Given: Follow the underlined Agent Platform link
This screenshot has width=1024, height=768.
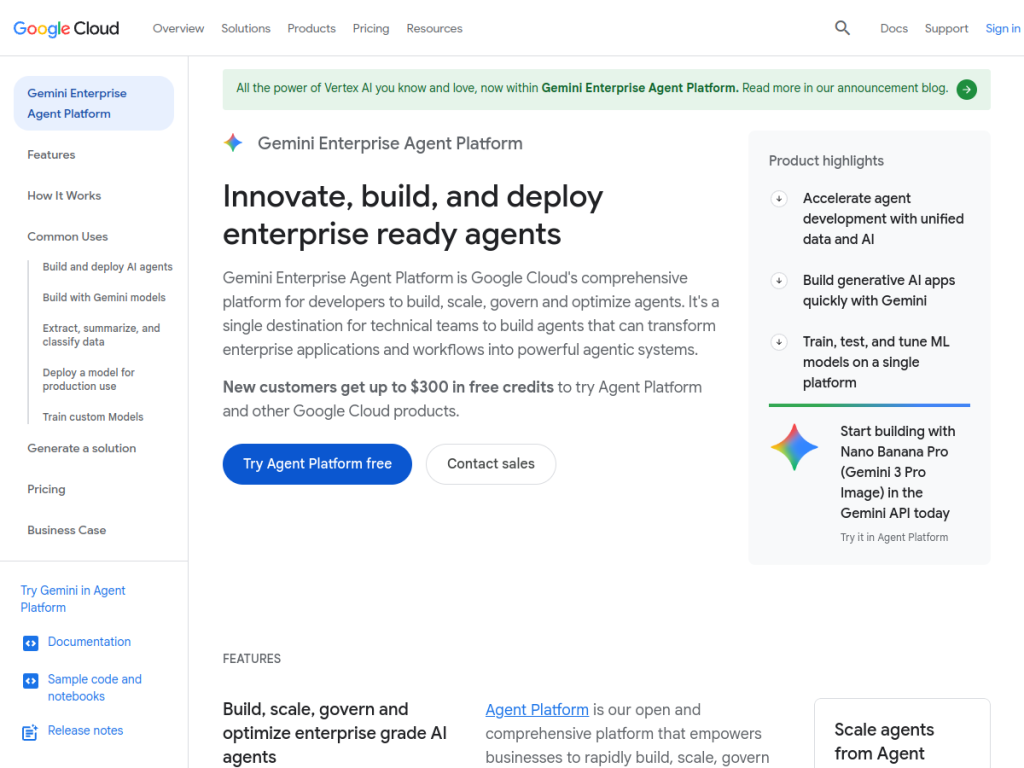Looking at the screenshot, I should pyautogui.click(x=537, y=710).
